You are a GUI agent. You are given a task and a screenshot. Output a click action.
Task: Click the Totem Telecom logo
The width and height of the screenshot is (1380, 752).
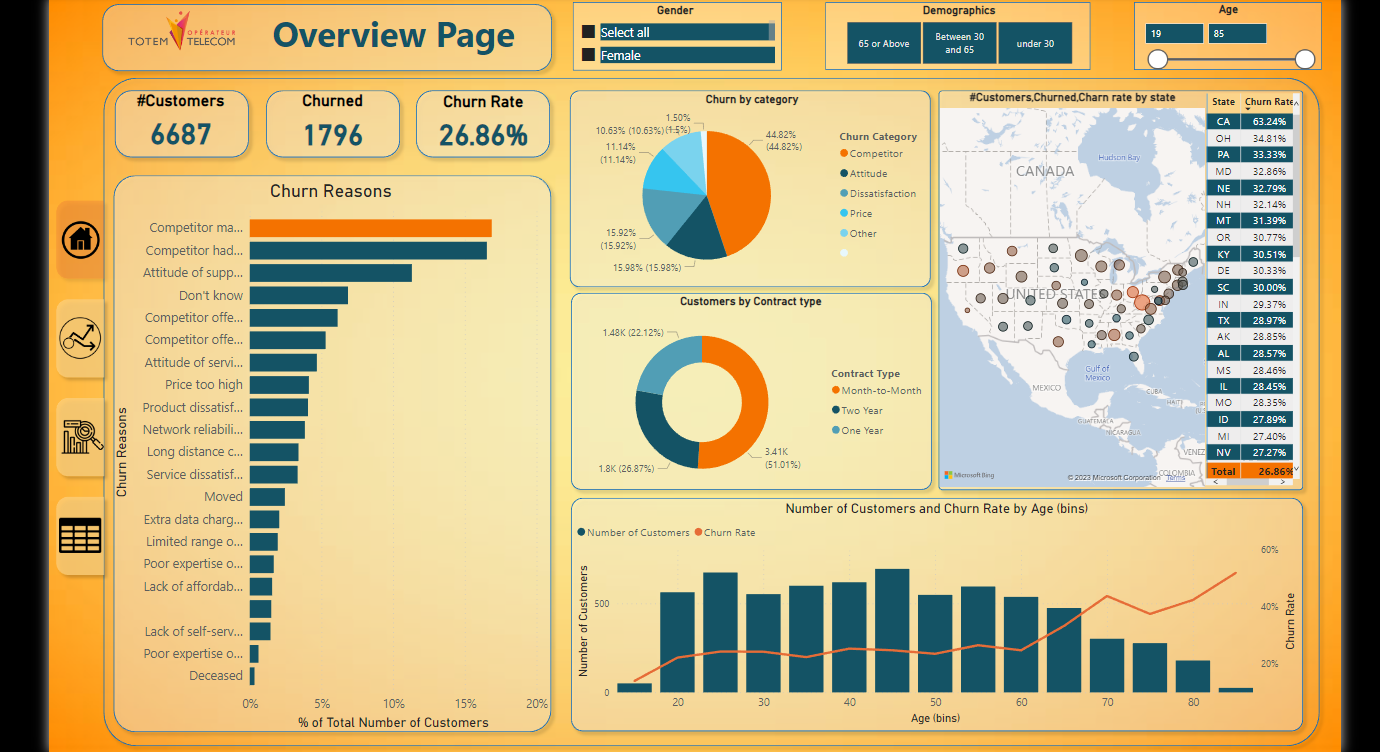point(182,32)
